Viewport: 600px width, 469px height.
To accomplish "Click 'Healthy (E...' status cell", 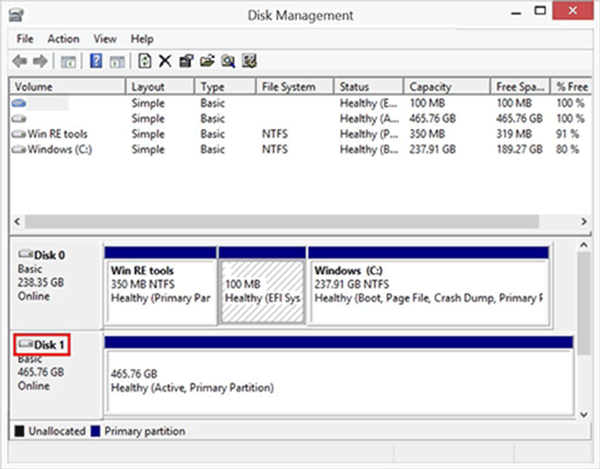I will coord(369,103).
